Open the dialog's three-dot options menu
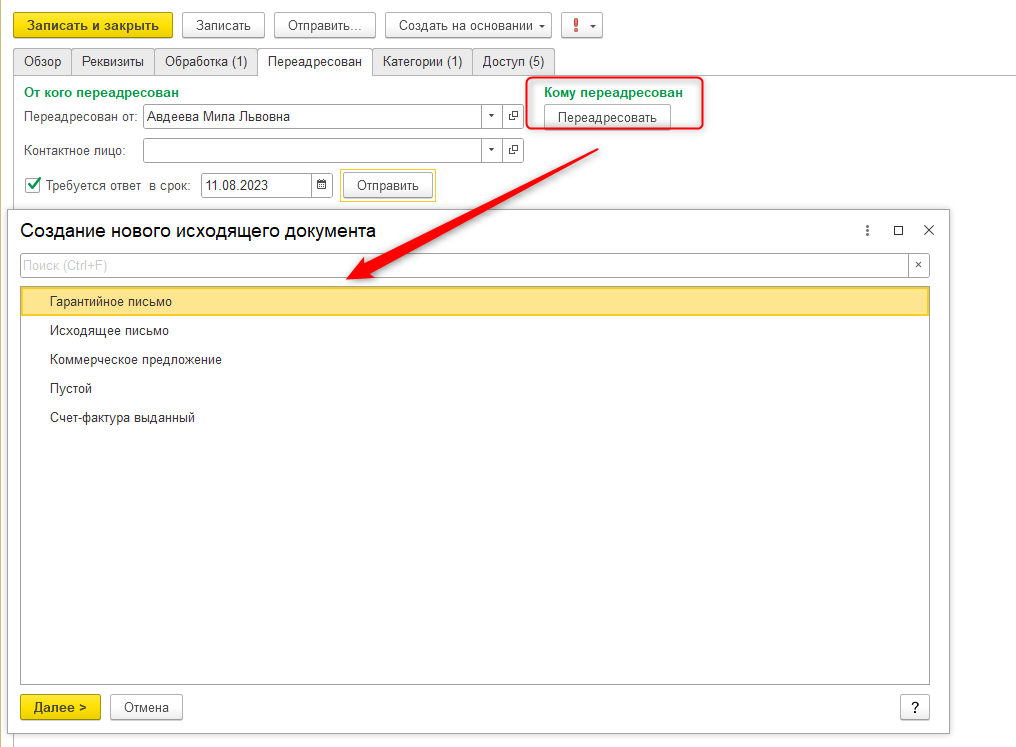 pyautogui.click(x=867, y=230)
